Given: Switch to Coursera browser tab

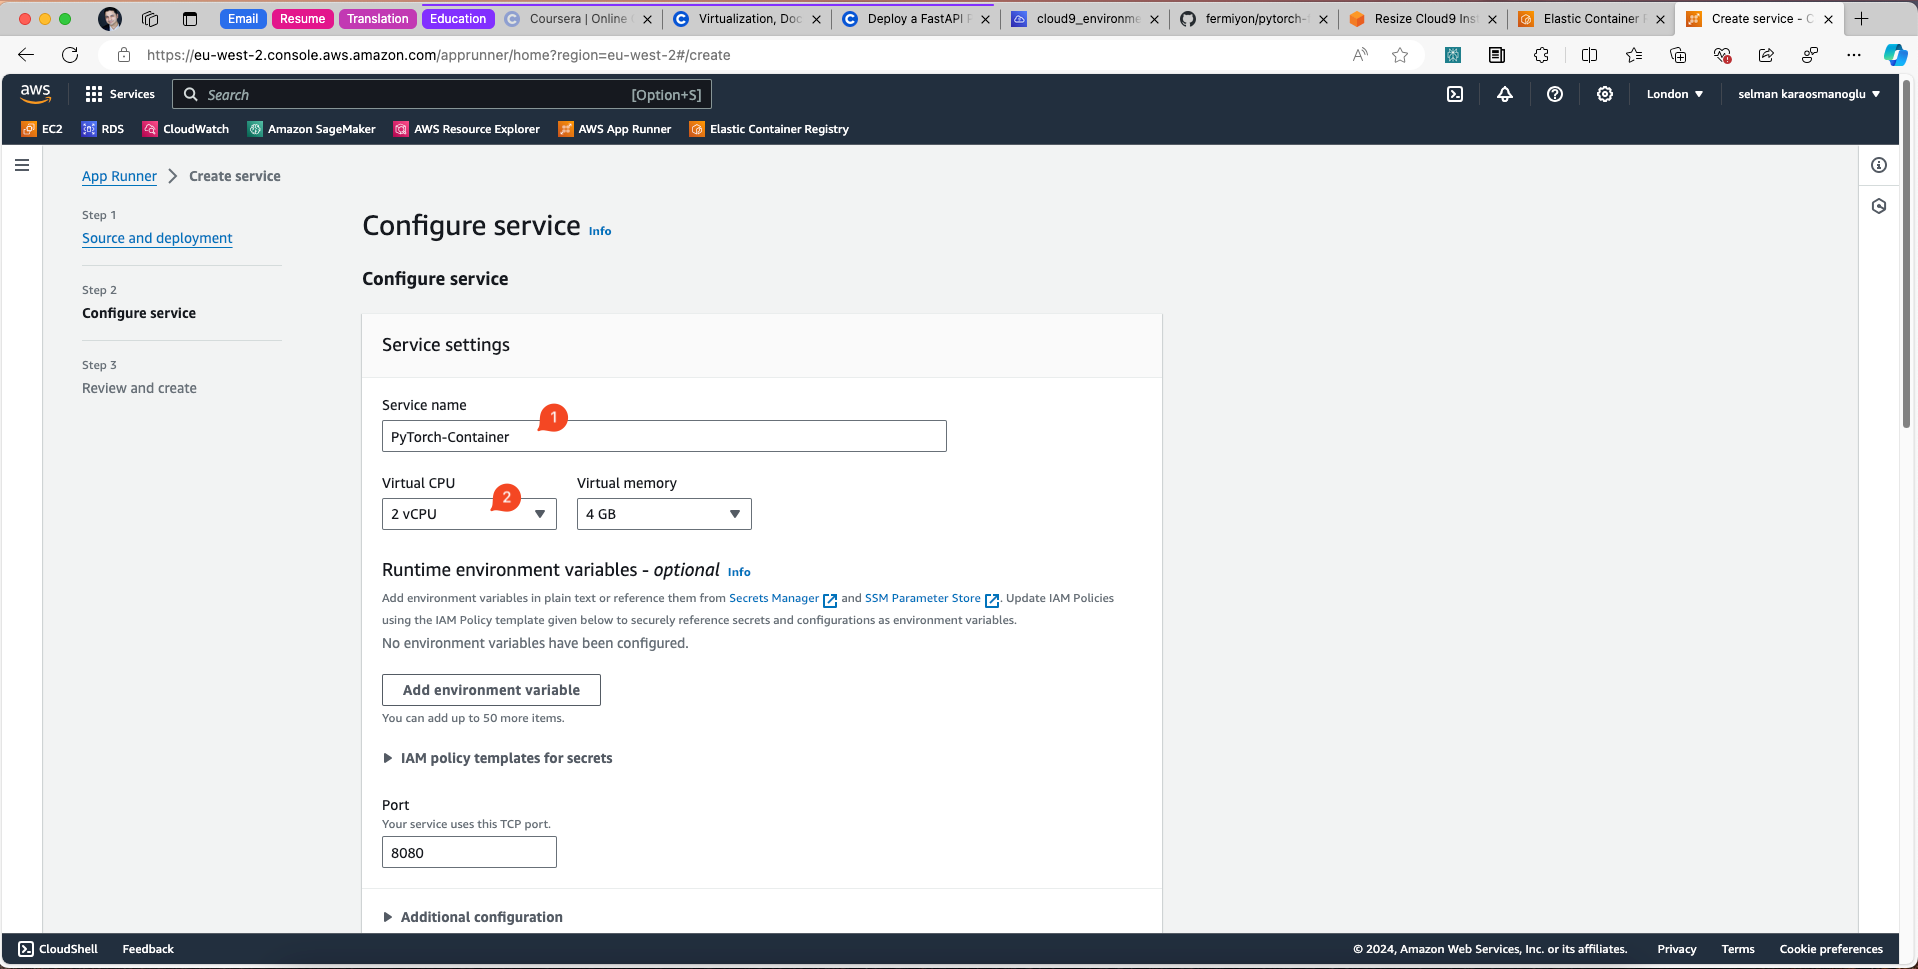Looking at the screenshot, I should point(577,19).
